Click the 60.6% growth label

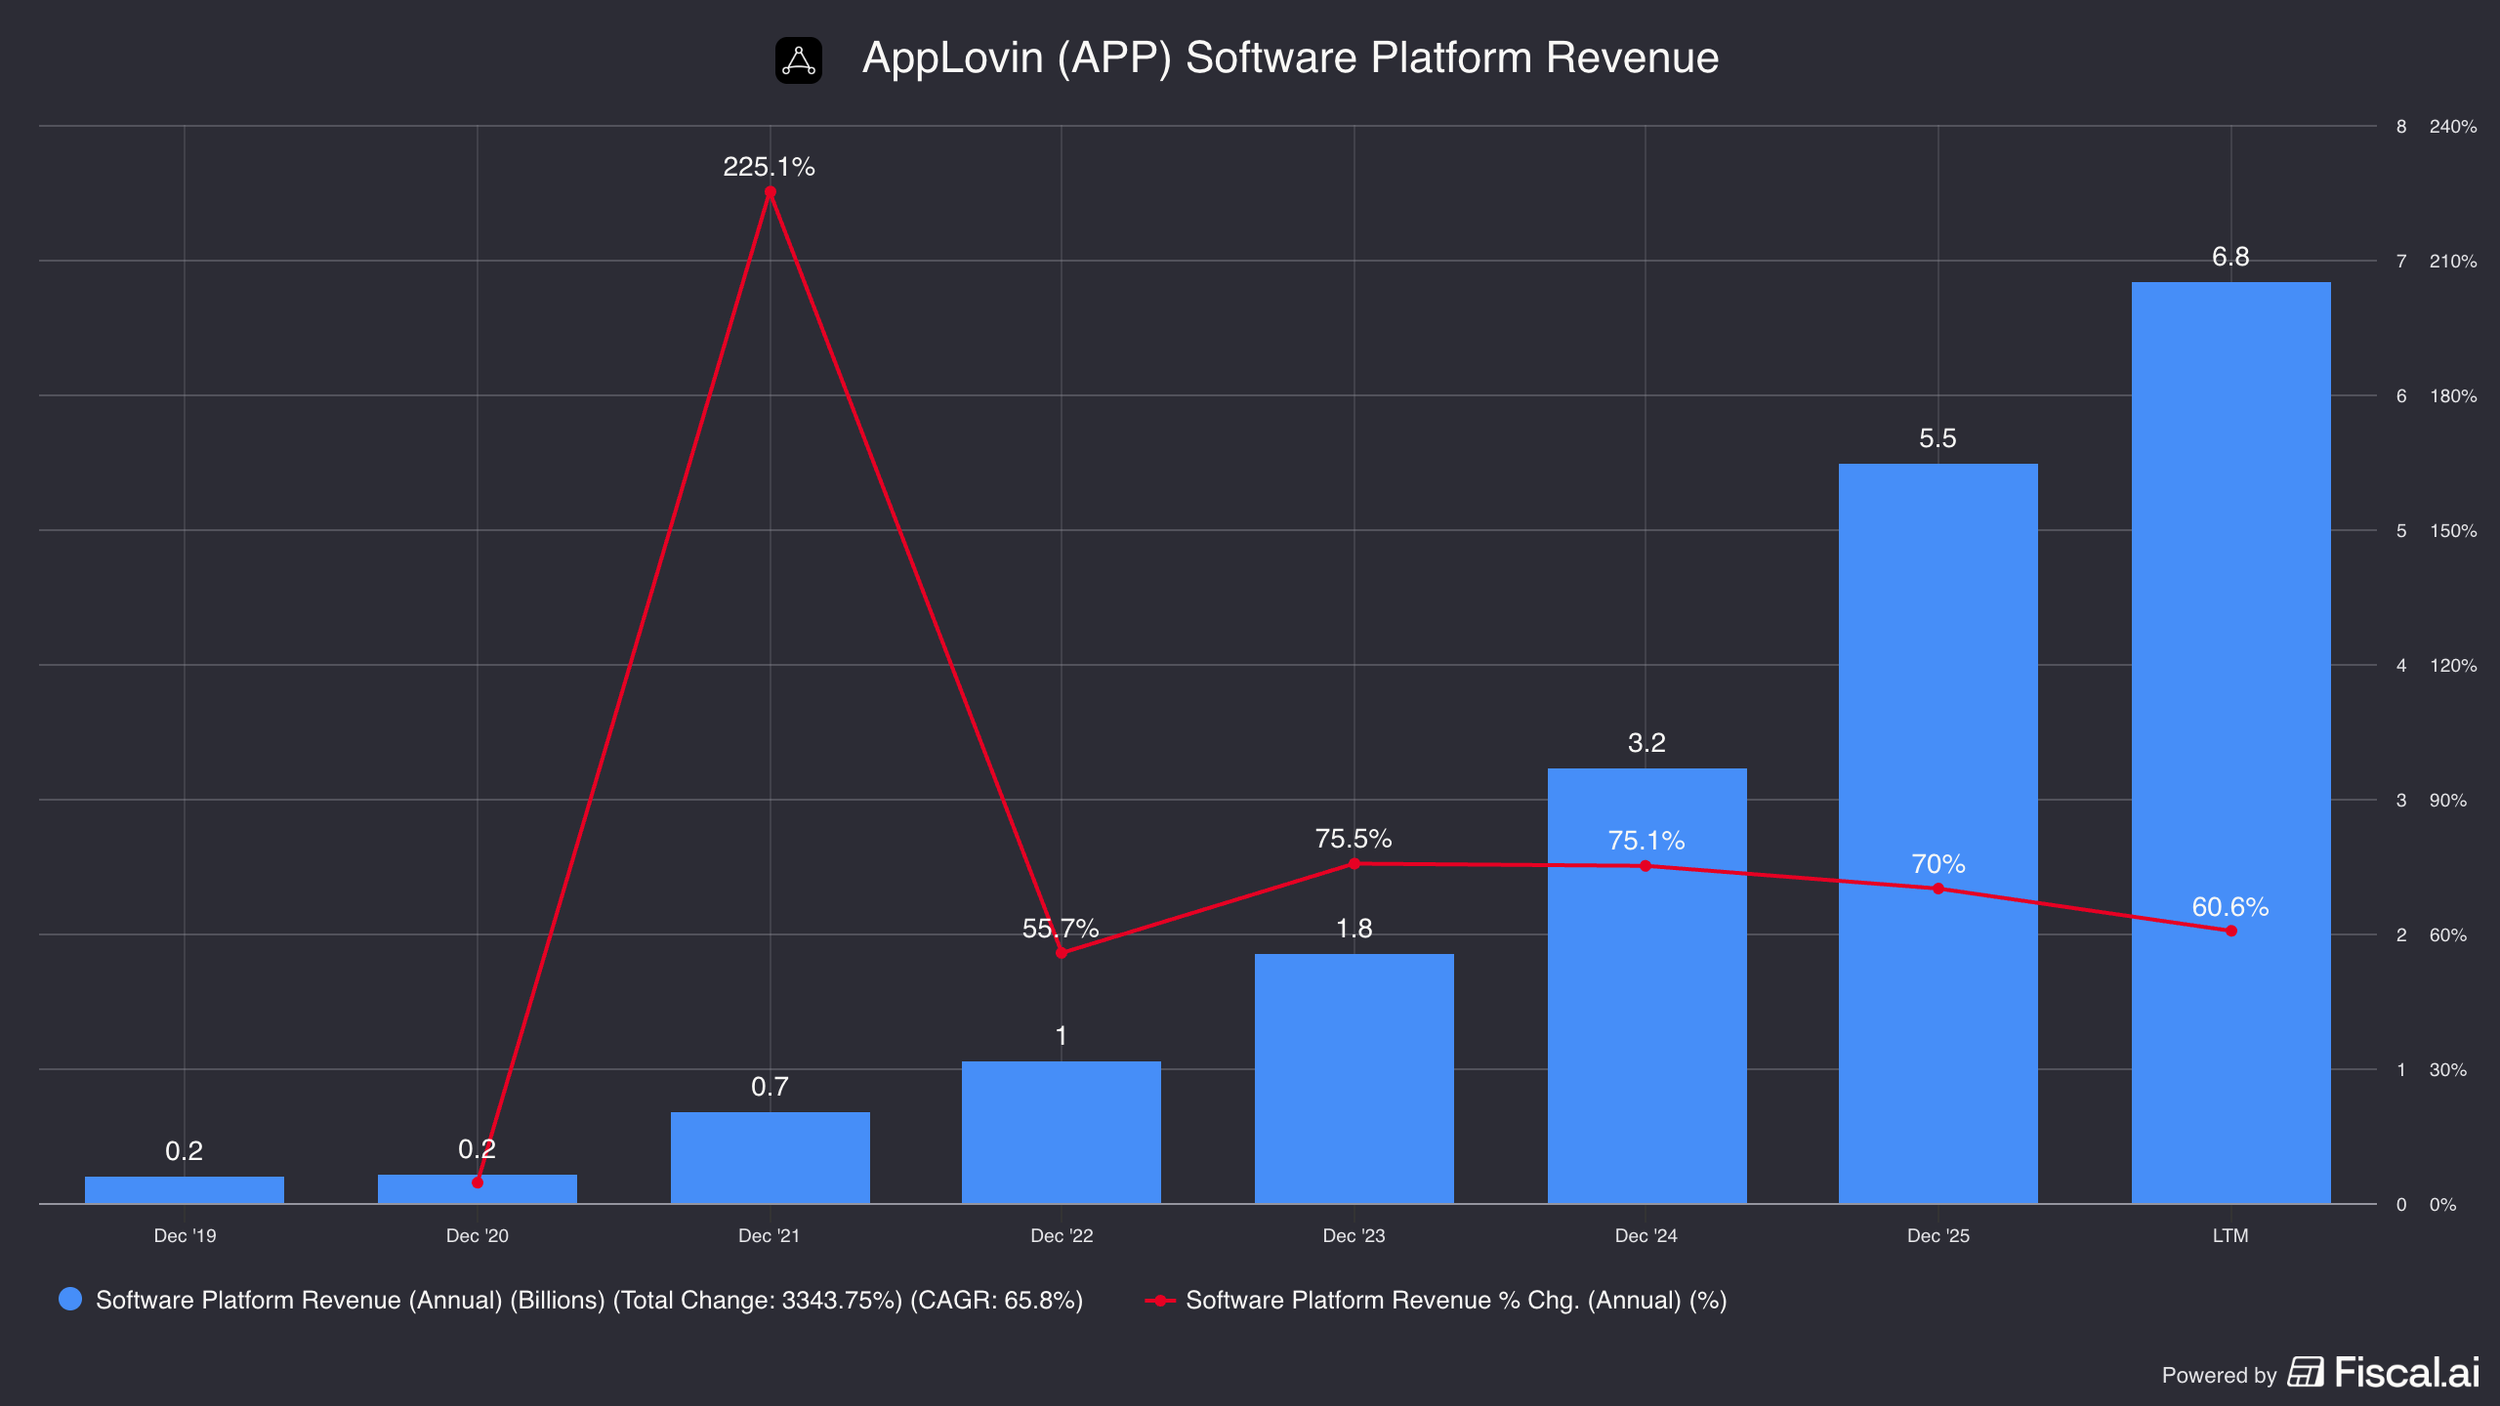2230,907
